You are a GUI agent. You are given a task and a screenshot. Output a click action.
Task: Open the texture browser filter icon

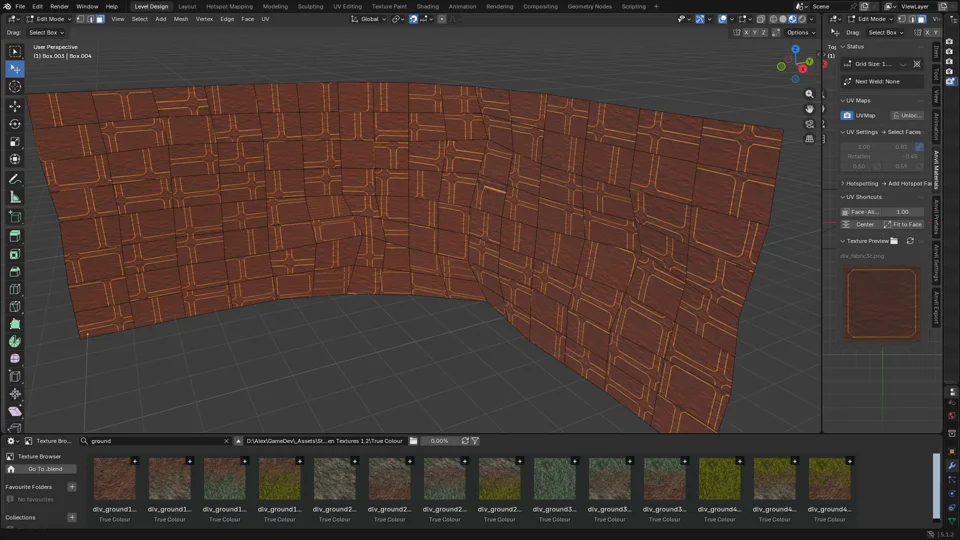click(475, 441)
